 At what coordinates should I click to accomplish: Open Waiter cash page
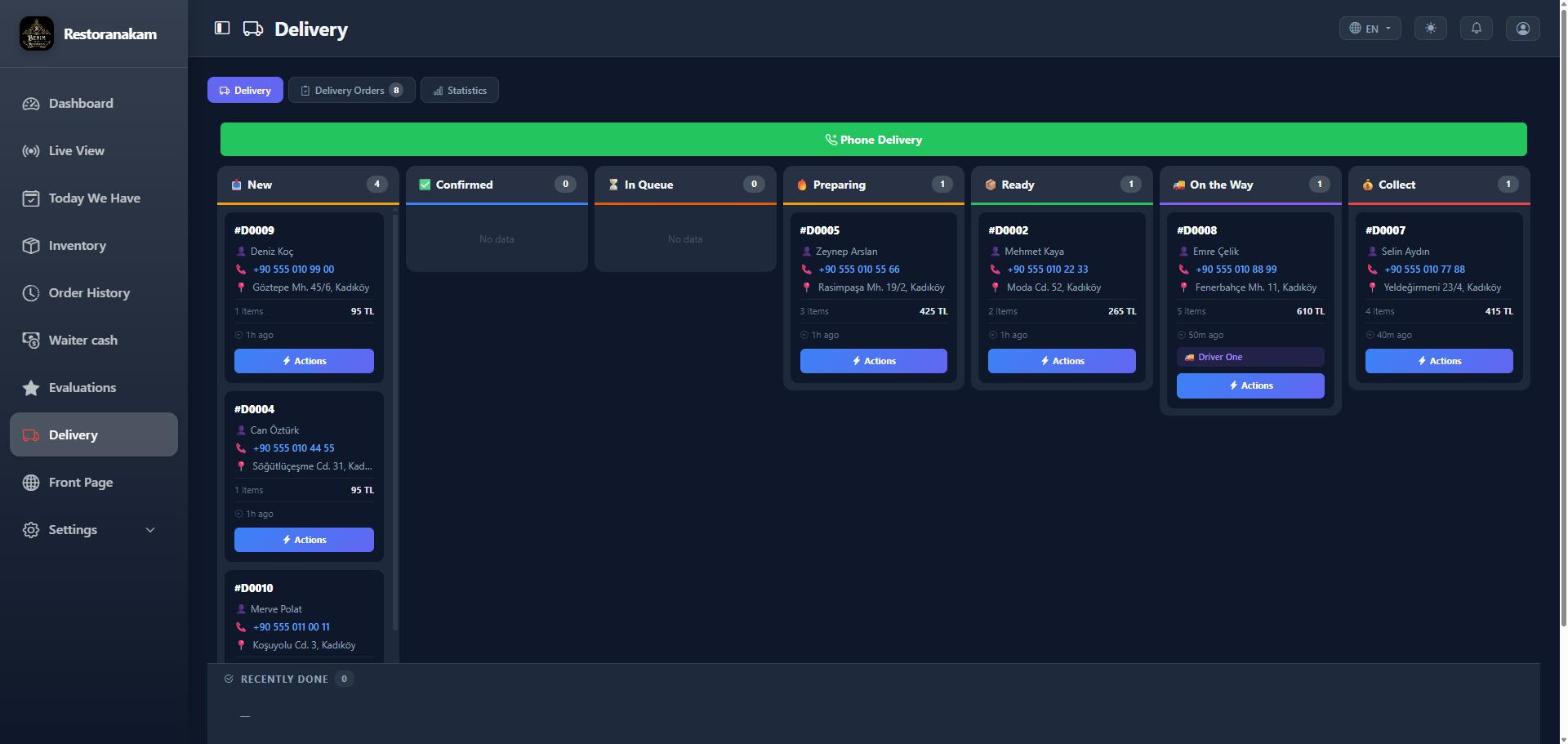tap(94, 340)
